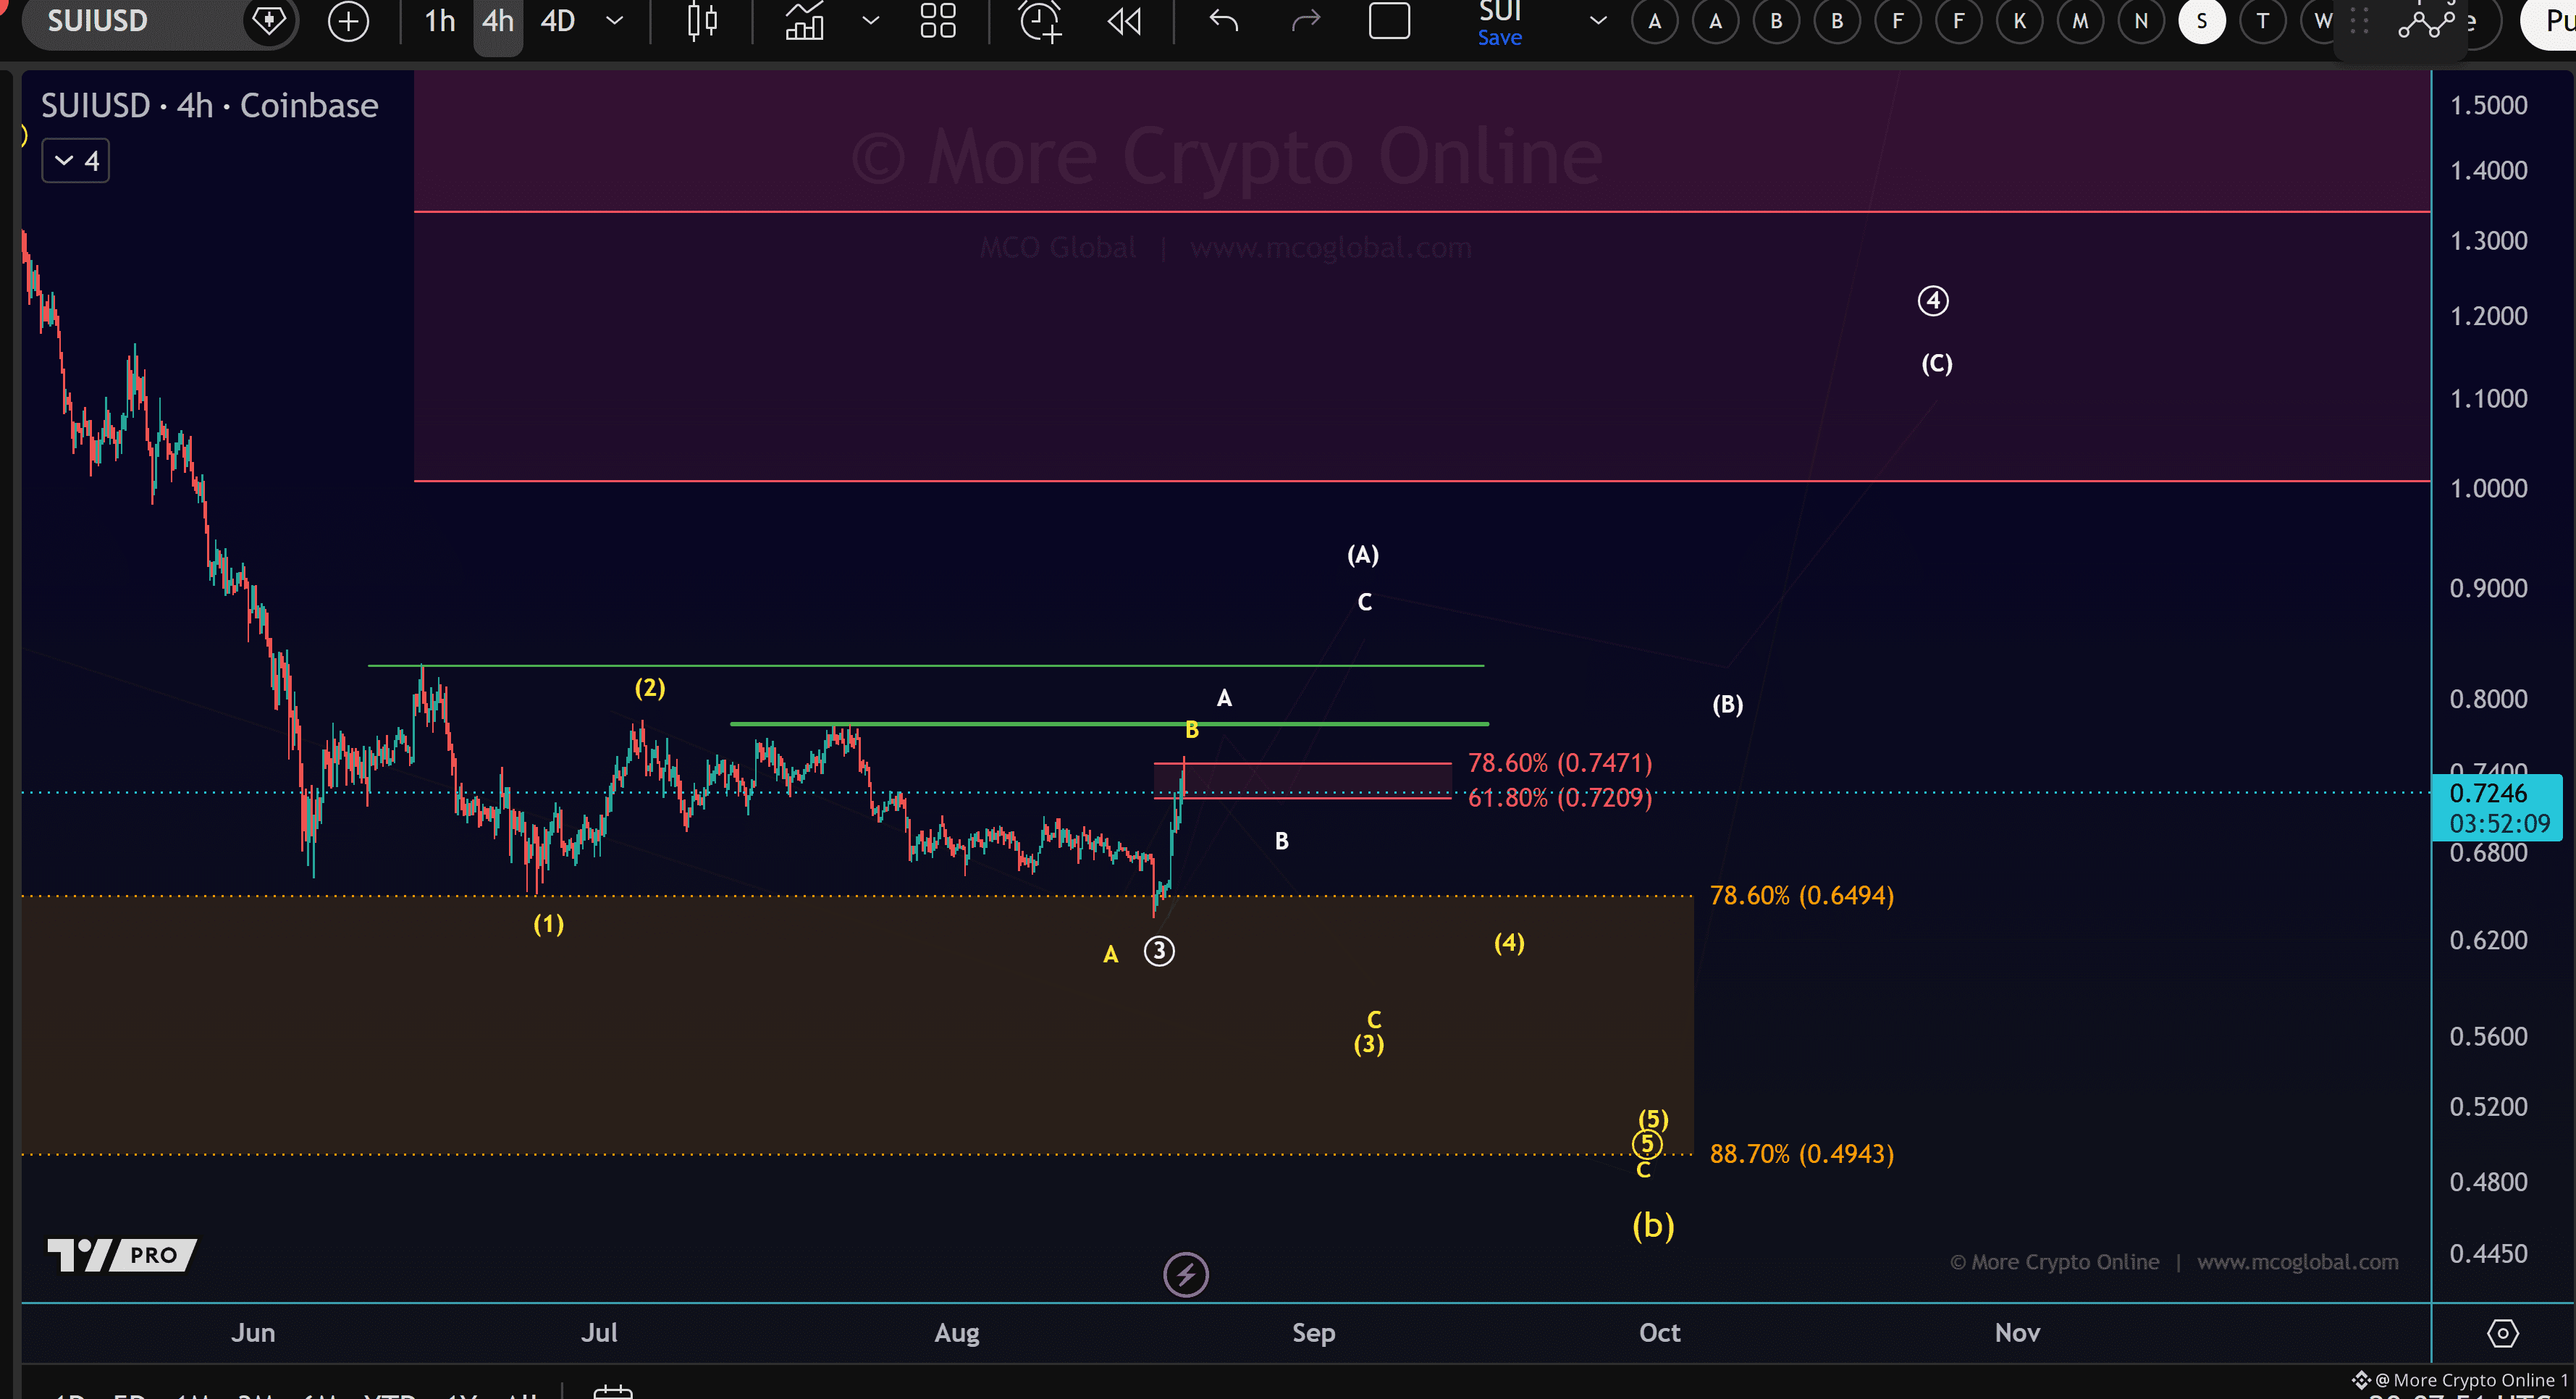Select the M quick-access circle button
The image size is (2576, 1399).
[2080, 21]
